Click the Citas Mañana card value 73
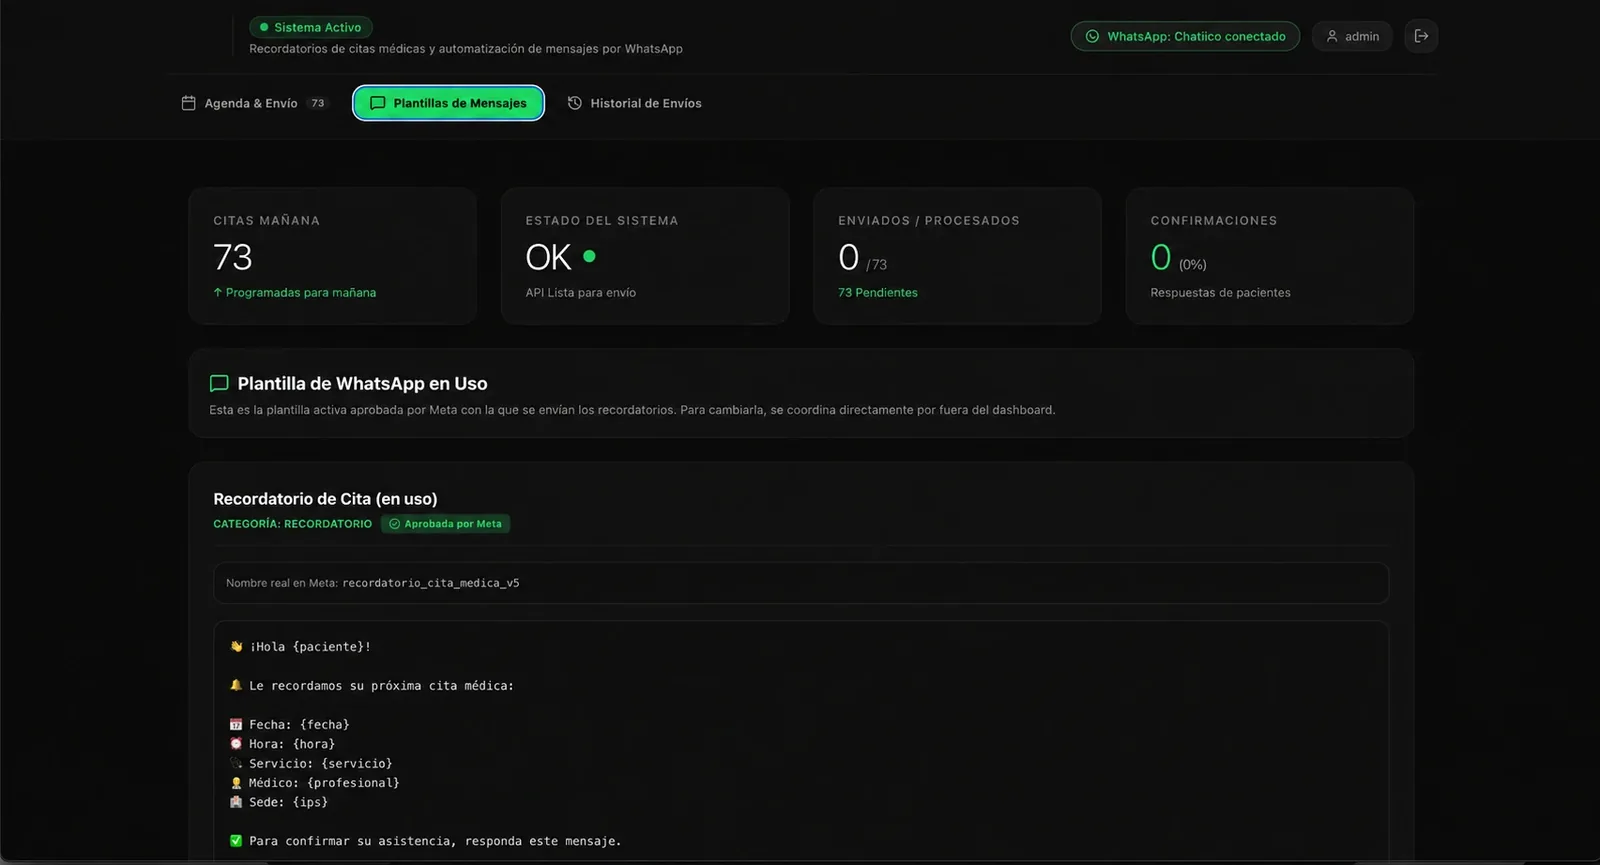This screenshot has width=1600, height=865. click(233, 257)
